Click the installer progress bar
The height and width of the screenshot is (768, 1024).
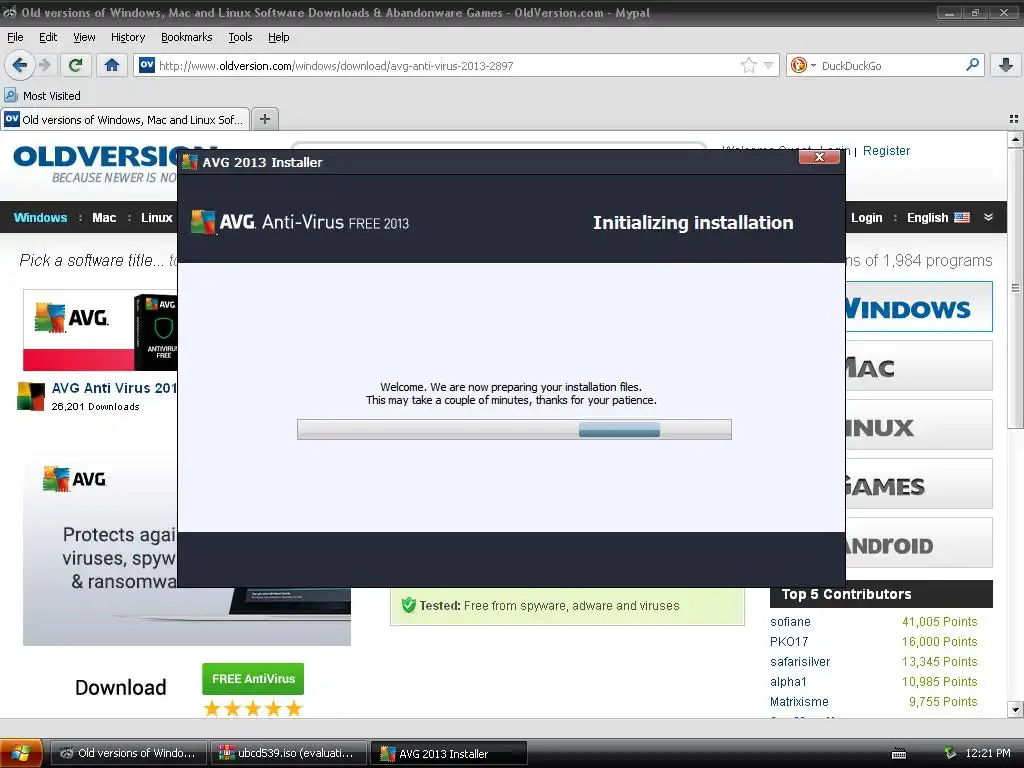coord(514,429)
